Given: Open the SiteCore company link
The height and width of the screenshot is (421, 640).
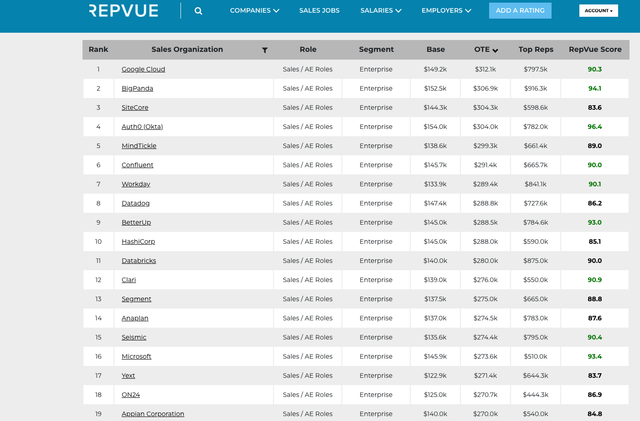Looking at the screenshot, I should tap(135, 108).
